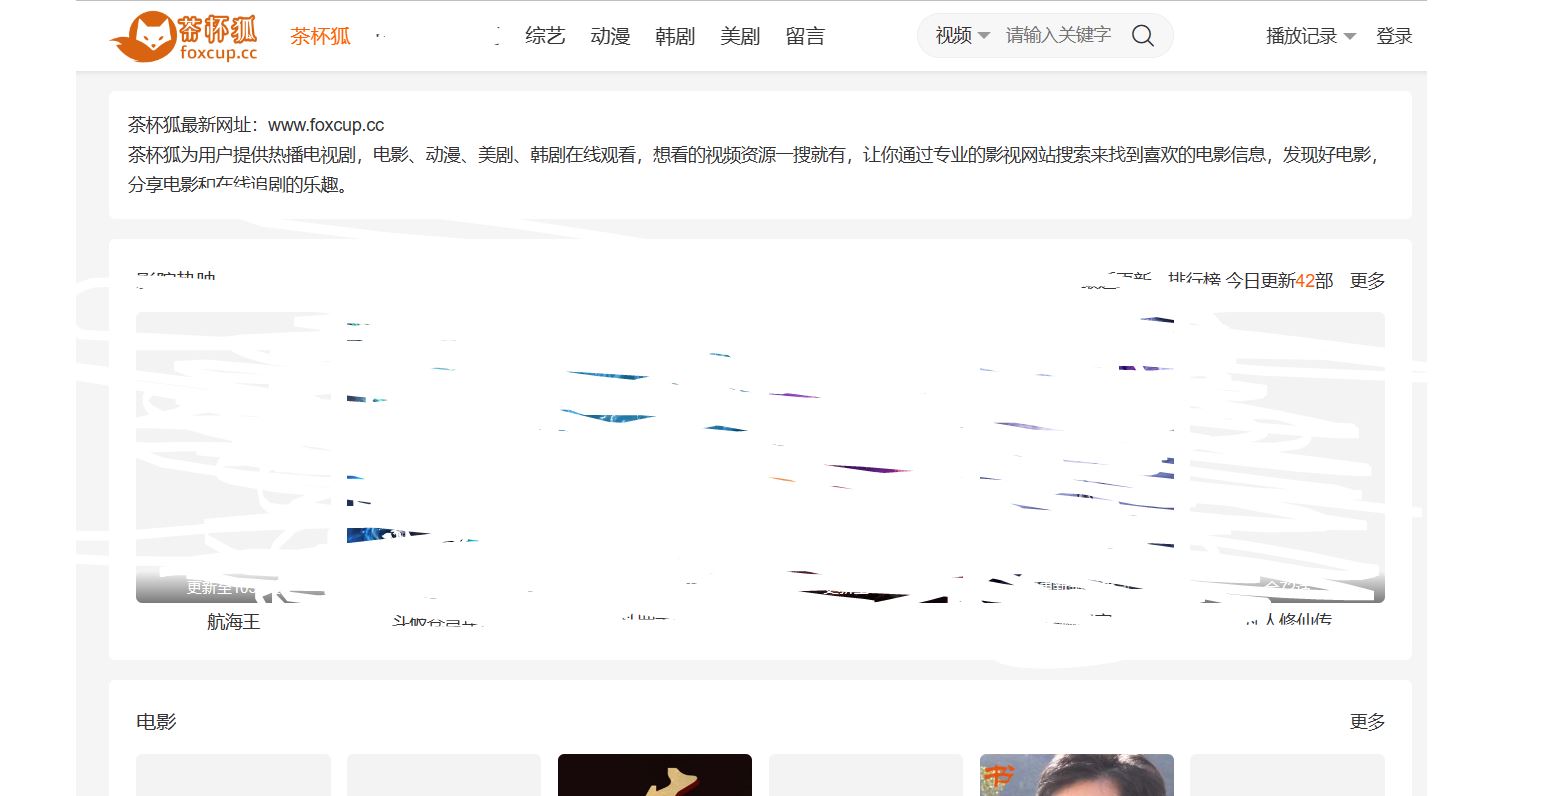Open the 航海王 title link
Image resolution: width=1544 pixels, height=796 pixels.
[x=233, y=622]
